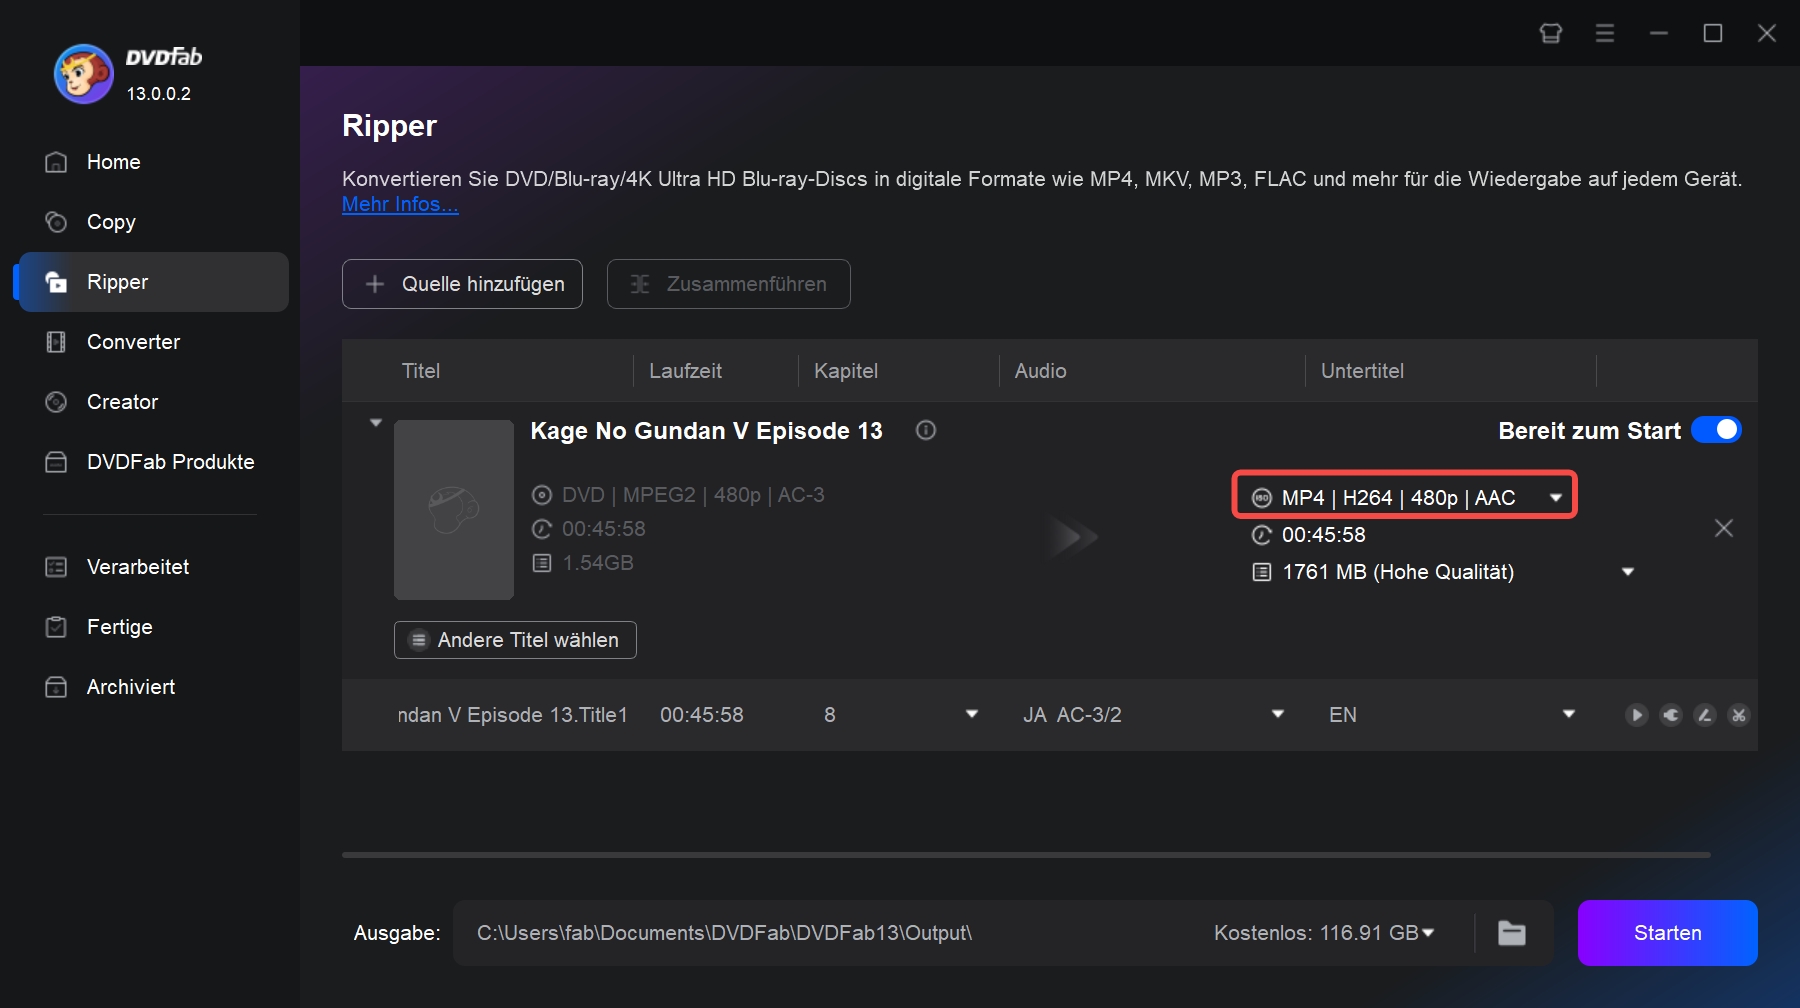Remove the Kage No Gundan task with X
The image size is (1800, 1008).
[x=1724, y=528]
